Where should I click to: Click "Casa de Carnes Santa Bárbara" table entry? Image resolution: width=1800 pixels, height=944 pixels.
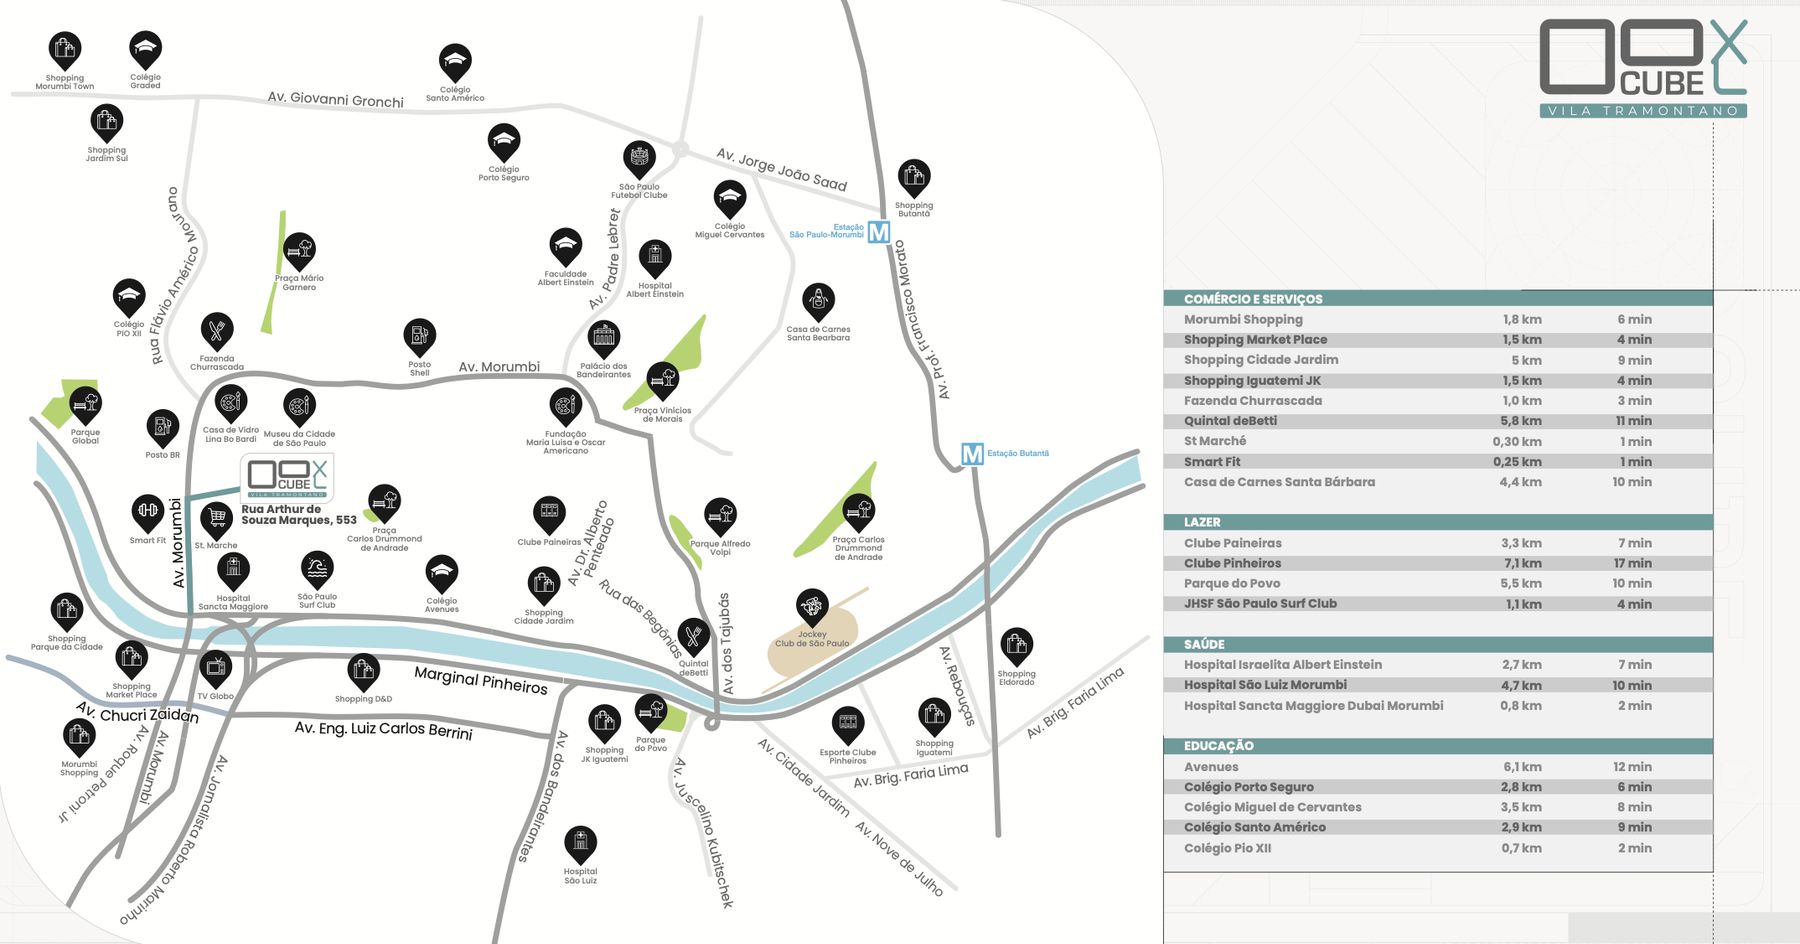coord(1279,482)
